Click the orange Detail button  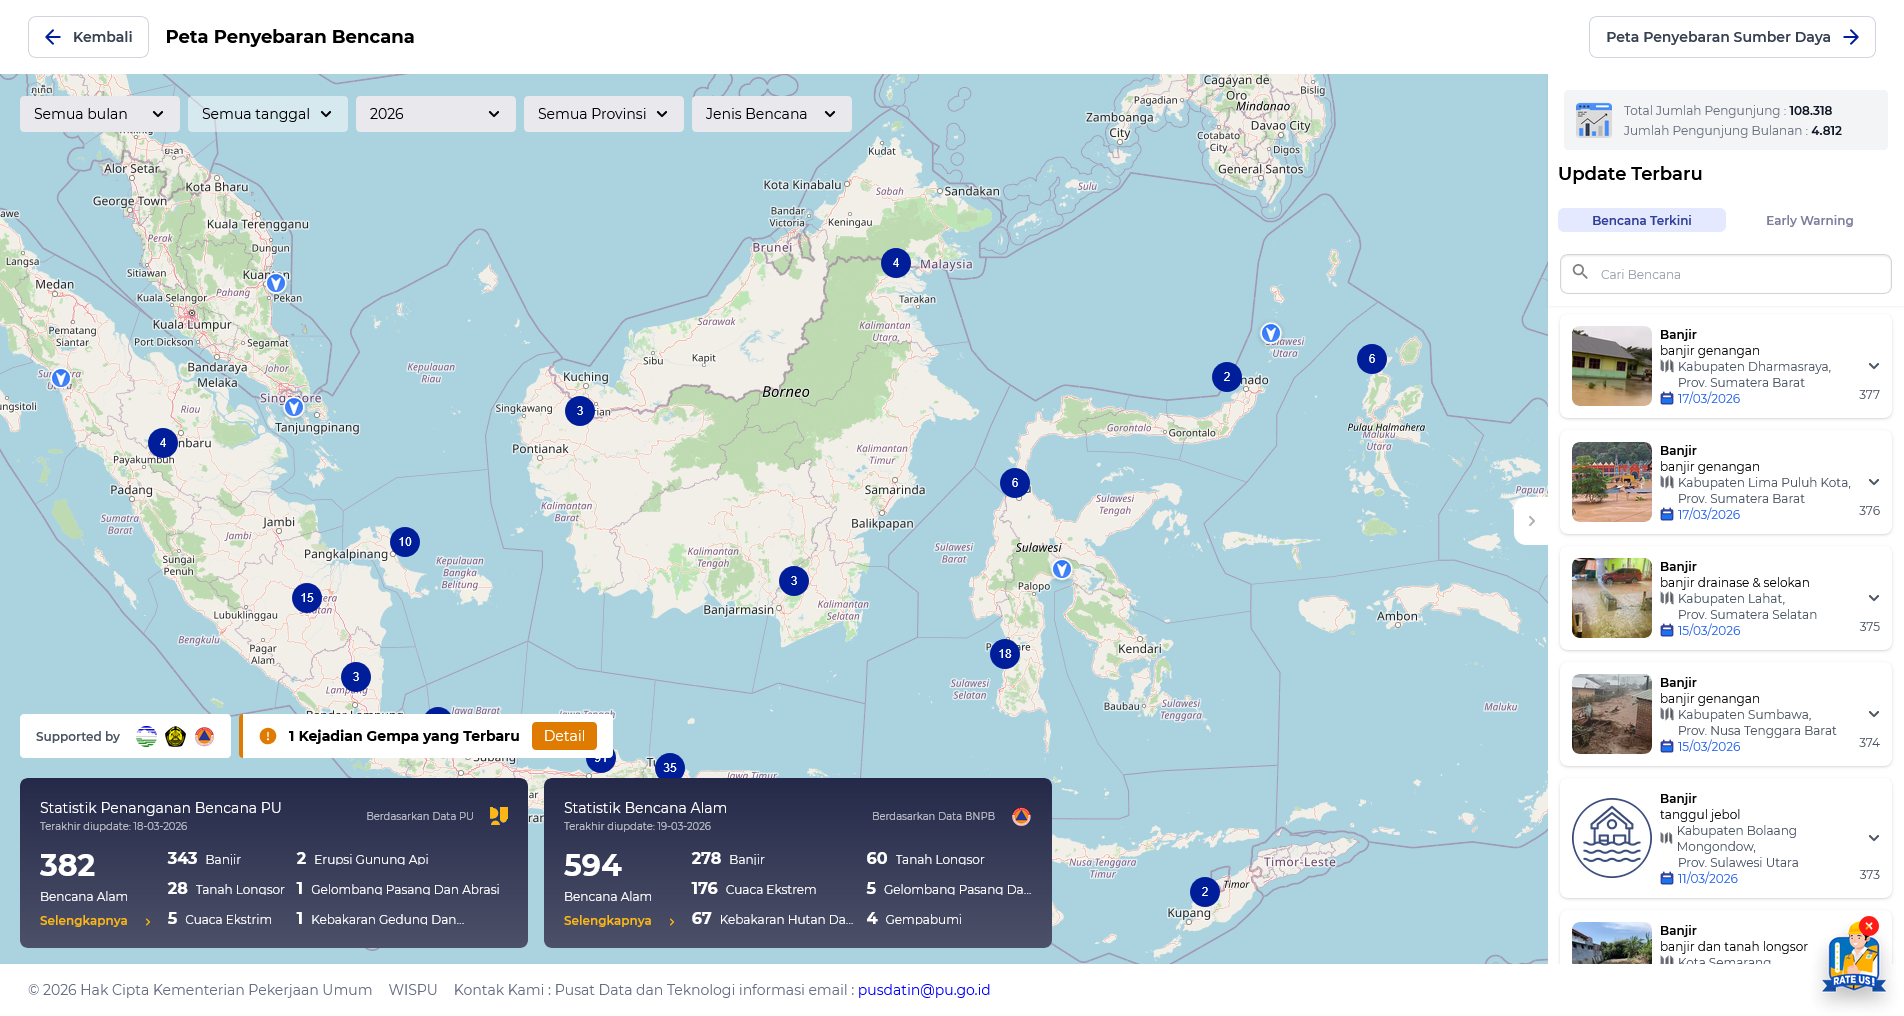(564, 736)
